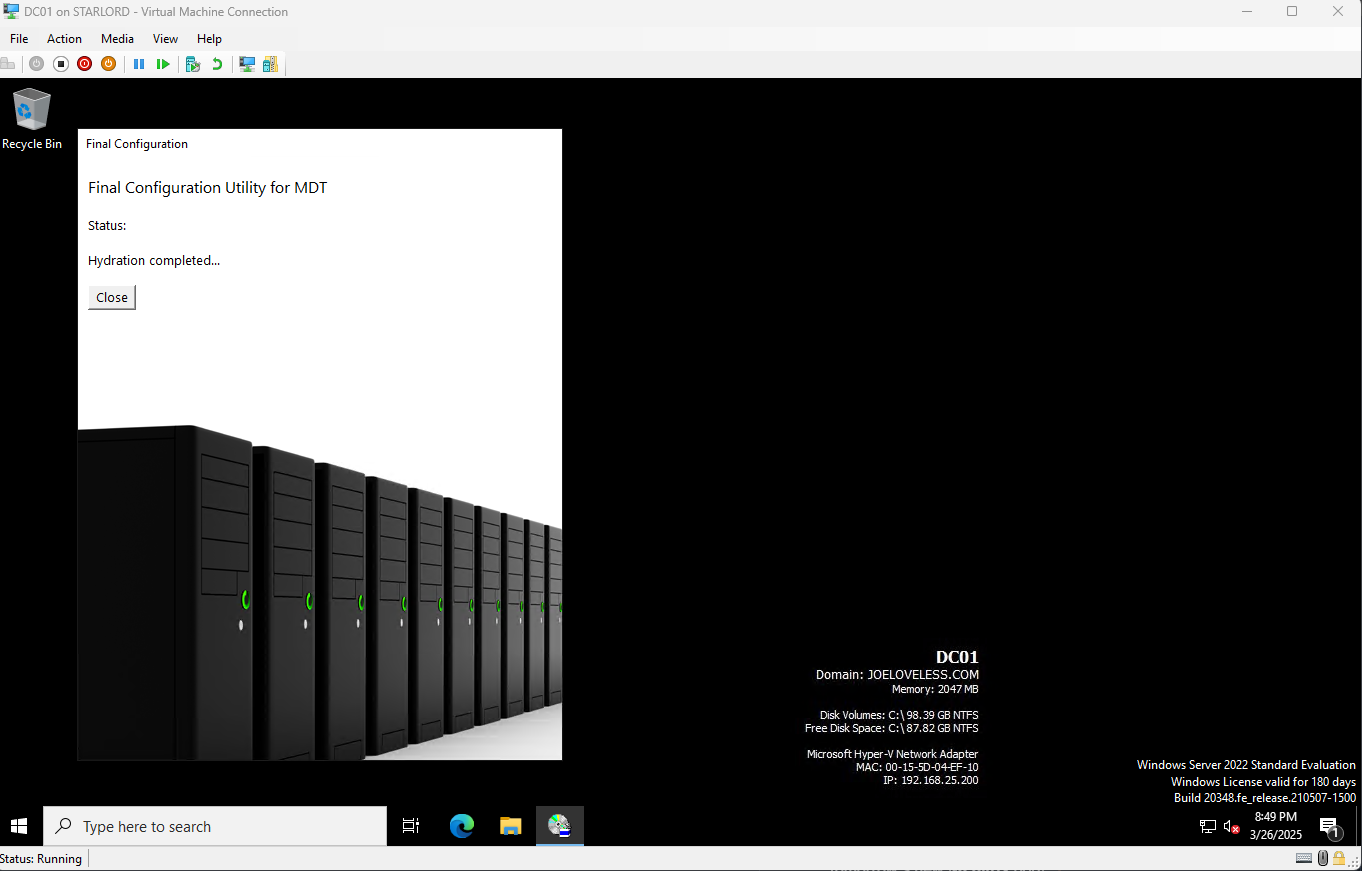Open the Media menu
The height and width of the screenshot is (871, 1362).
pyautogui.click(x=117, y=39)
